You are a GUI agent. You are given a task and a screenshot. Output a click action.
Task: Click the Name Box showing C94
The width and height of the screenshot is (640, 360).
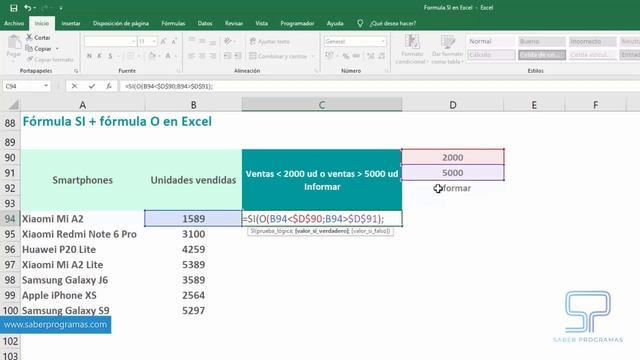click(x=22, y=86)
